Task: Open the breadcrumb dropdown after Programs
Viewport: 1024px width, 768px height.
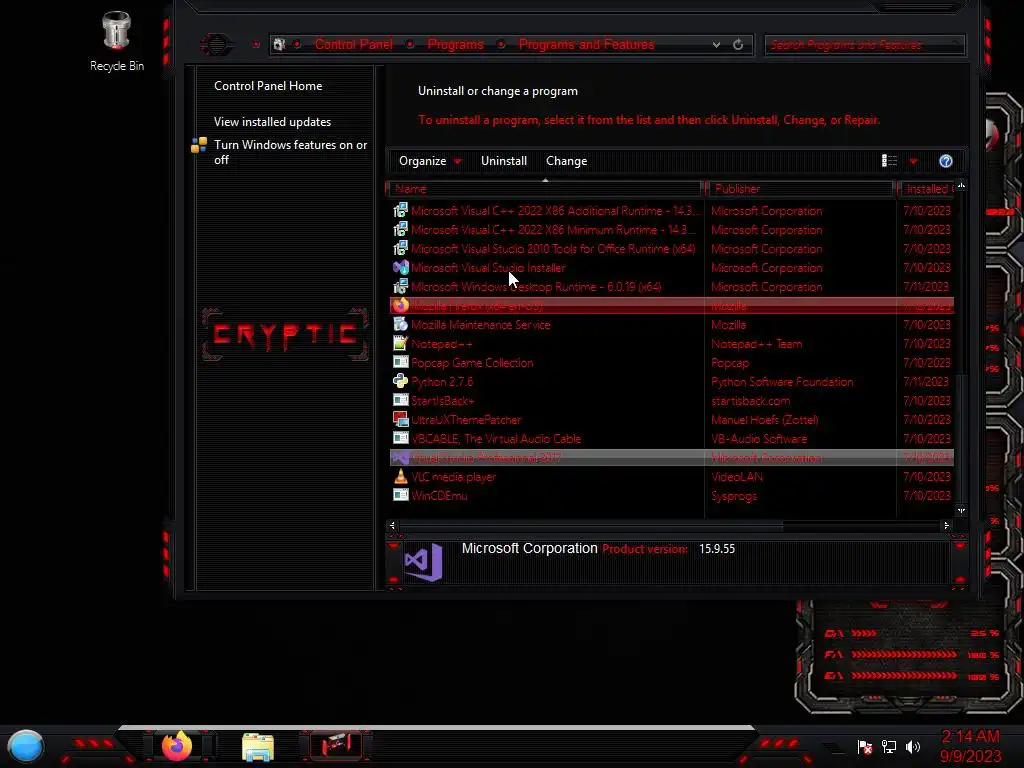Action: pyautogui.click(x=501, y=44)
